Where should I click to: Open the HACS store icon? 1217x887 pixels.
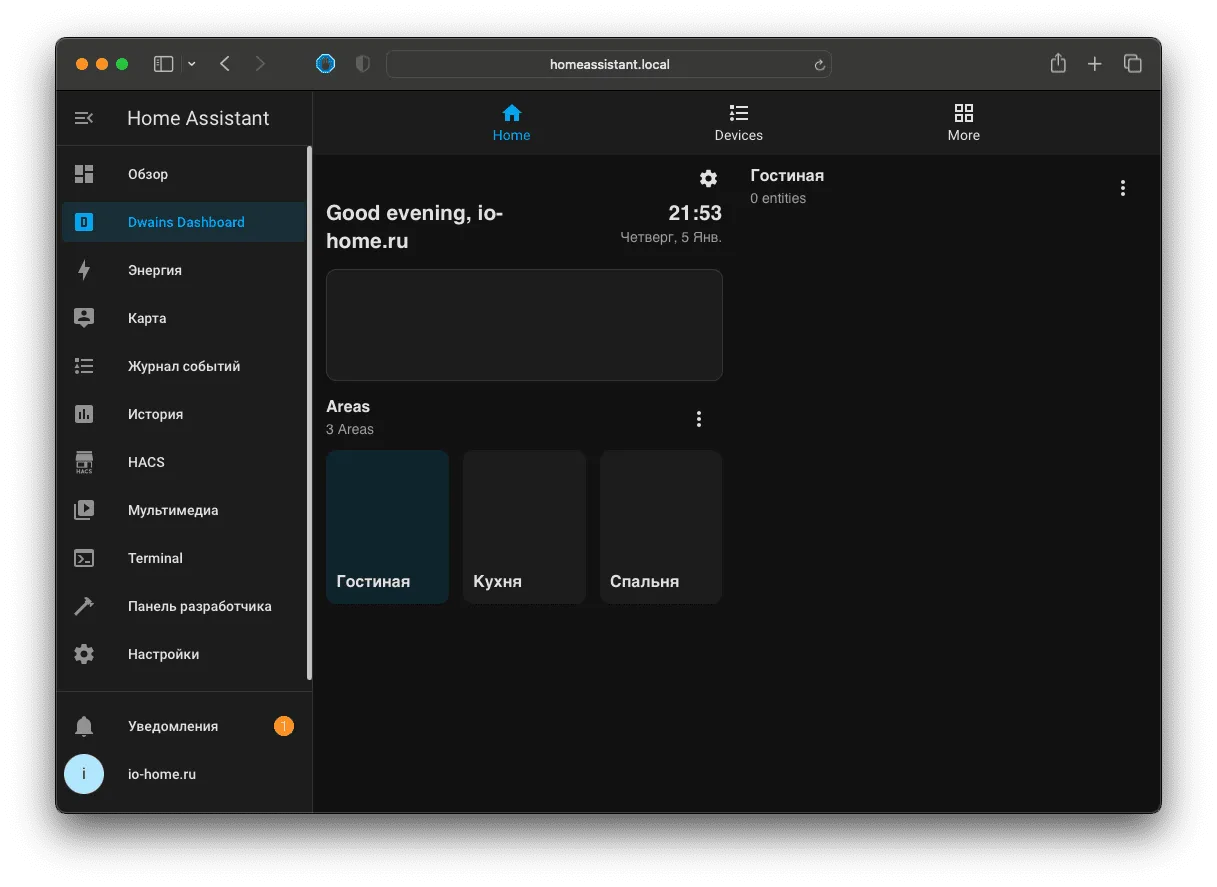coord(84,462)
